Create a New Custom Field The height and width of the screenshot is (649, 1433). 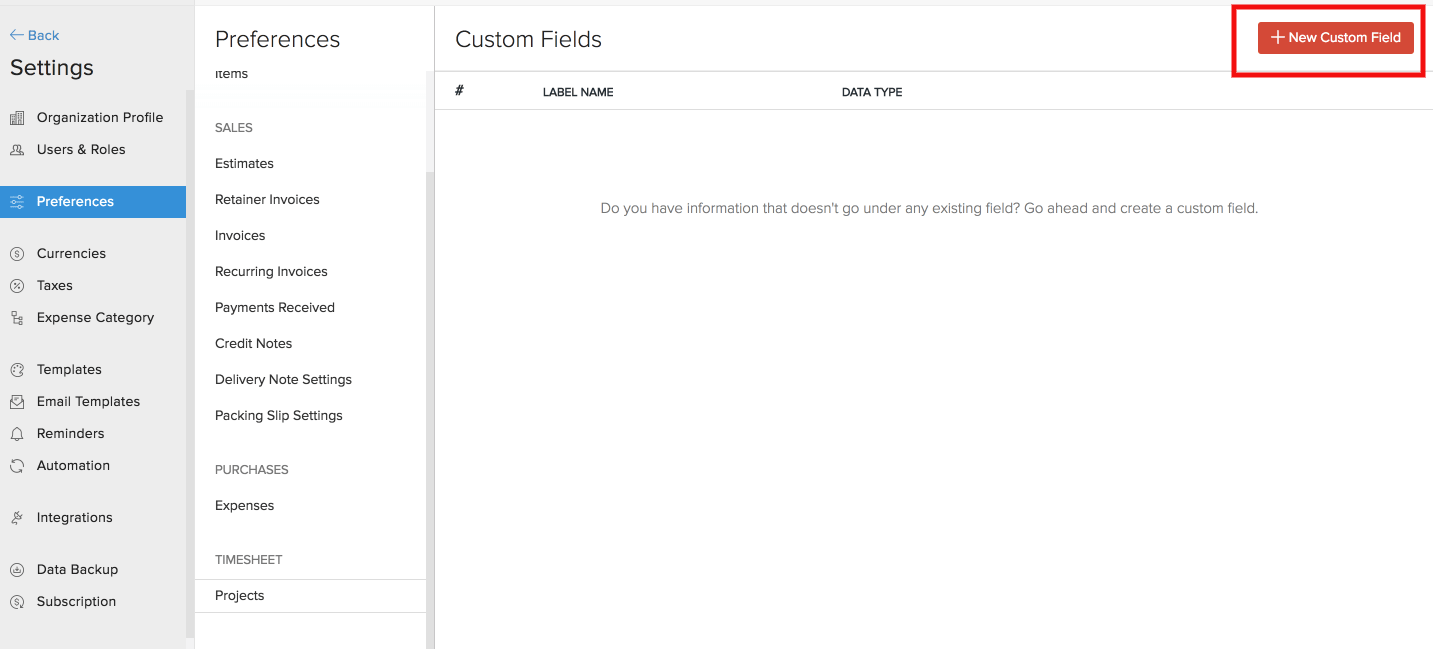[1335, 38]
